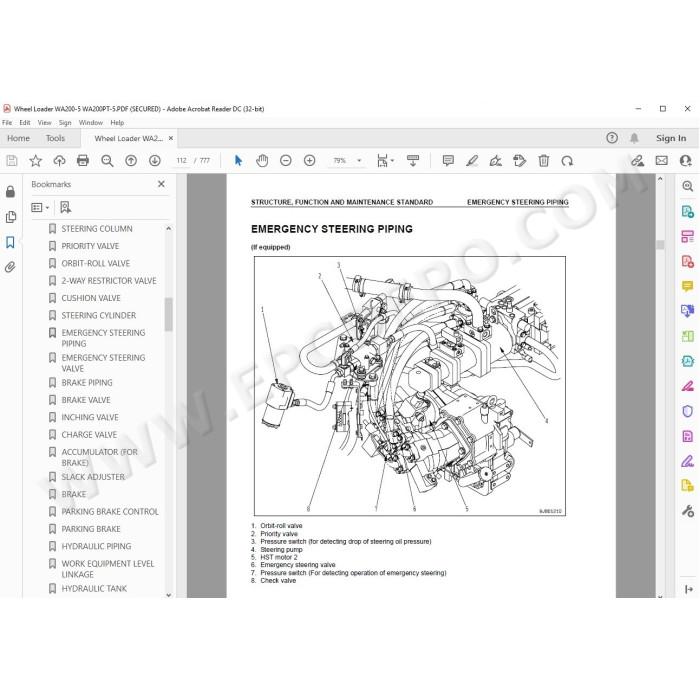Open the PARKING BRAKE CONTROL bookmark
The image size is (700, 700).
tap(110, 512)
